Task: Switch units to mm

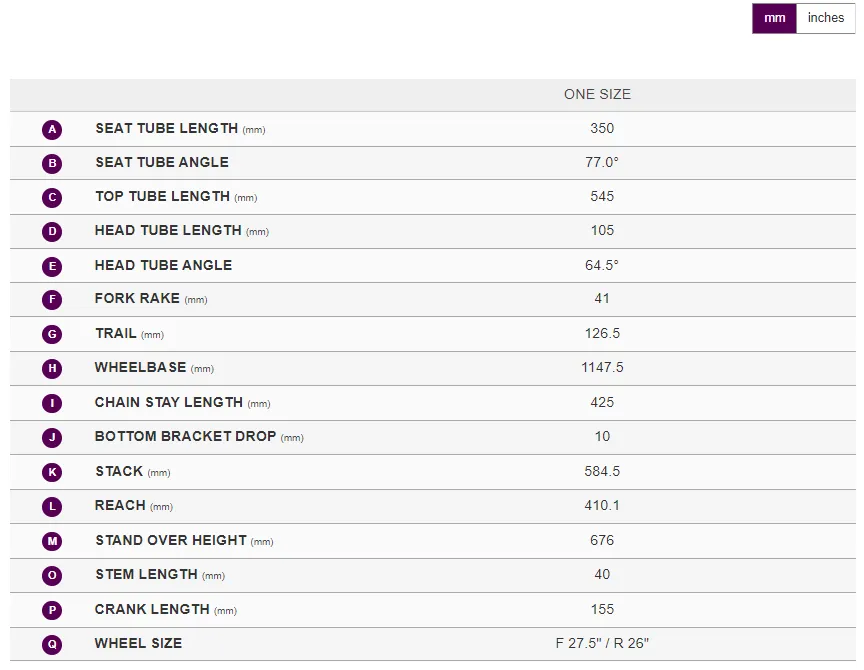Action: pos(774,18)
